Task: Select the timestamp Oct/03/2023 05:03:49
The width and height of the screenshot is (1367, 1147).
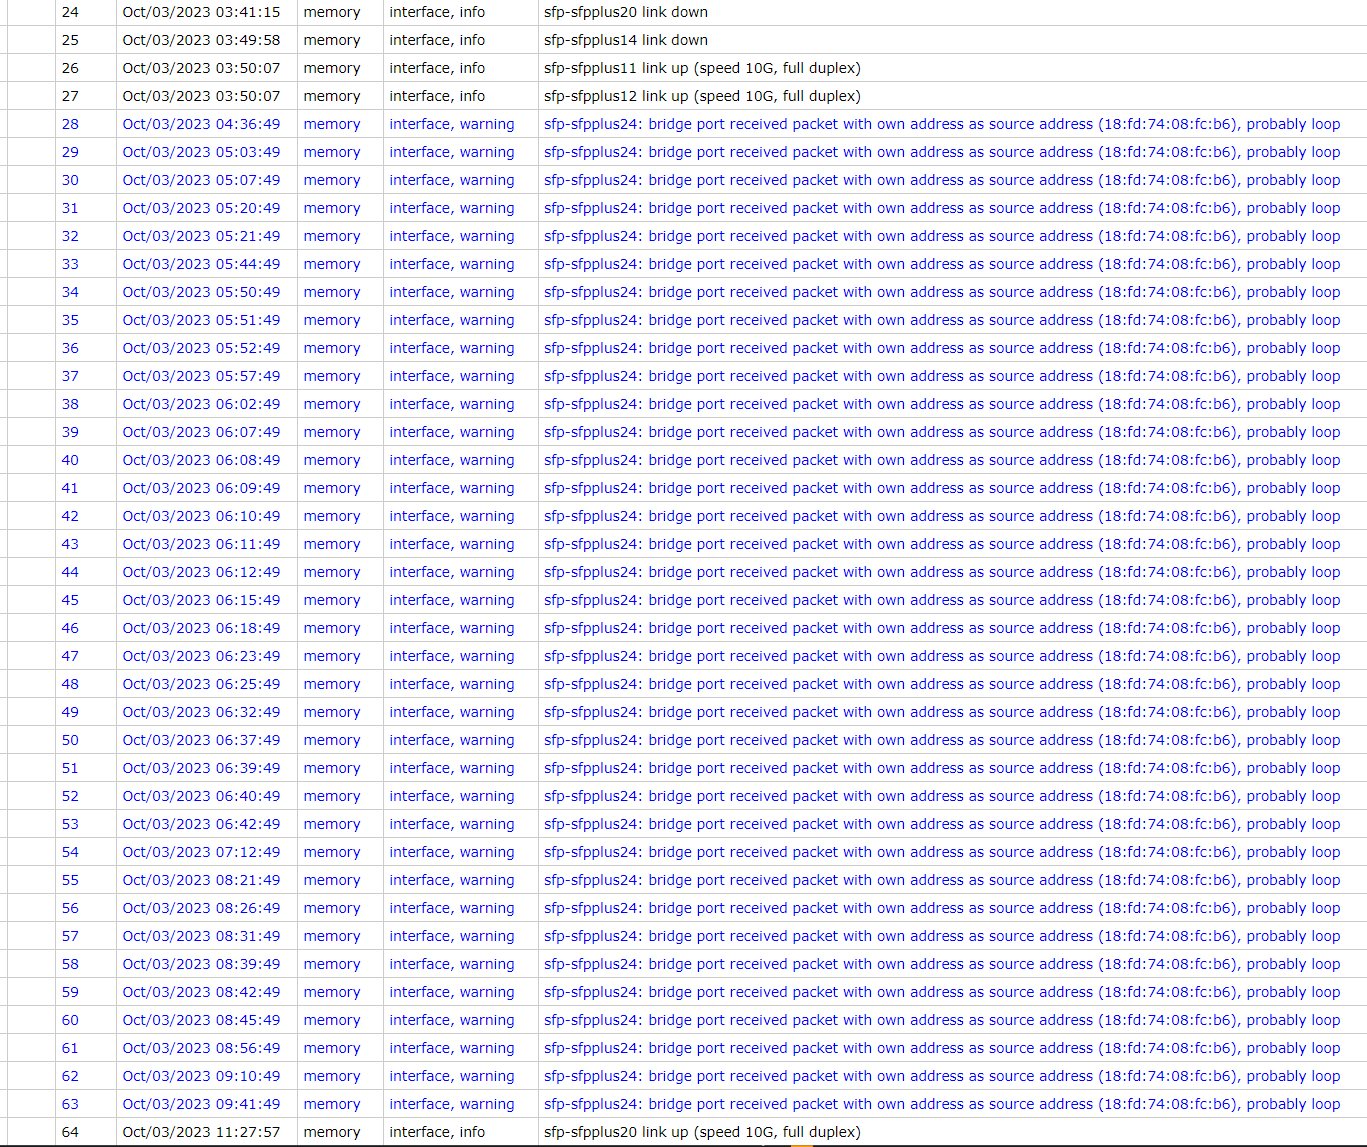Action: (x=201, y=152)
